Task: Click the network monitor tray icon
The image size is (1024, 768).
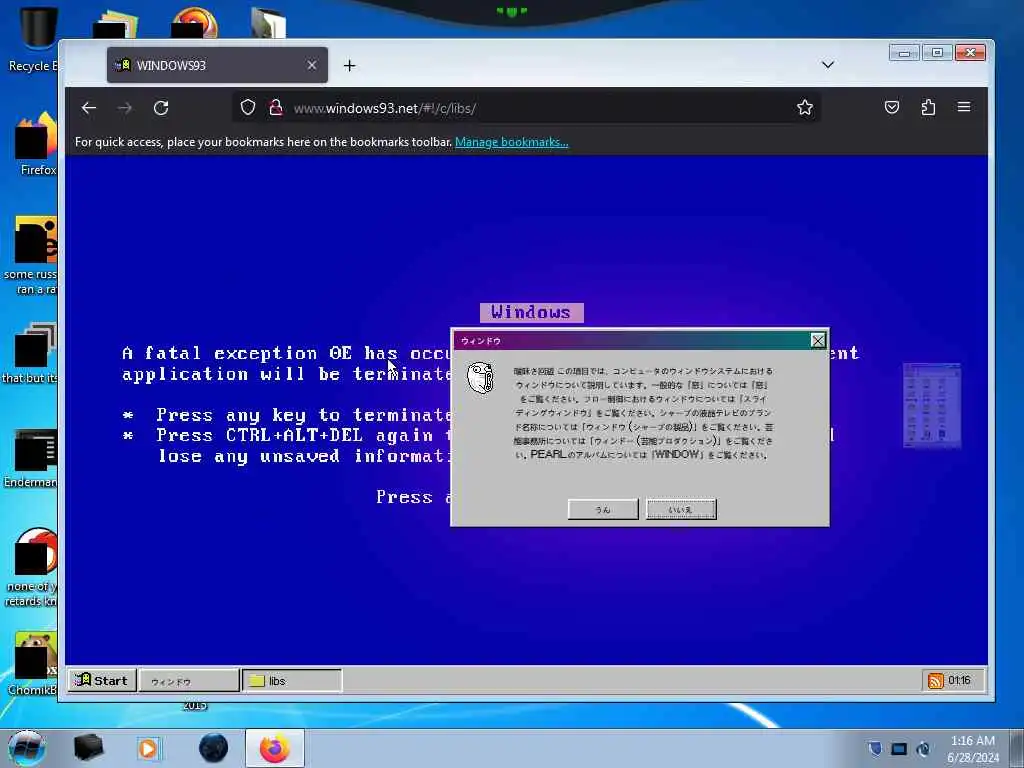Action: click(899, 749)
